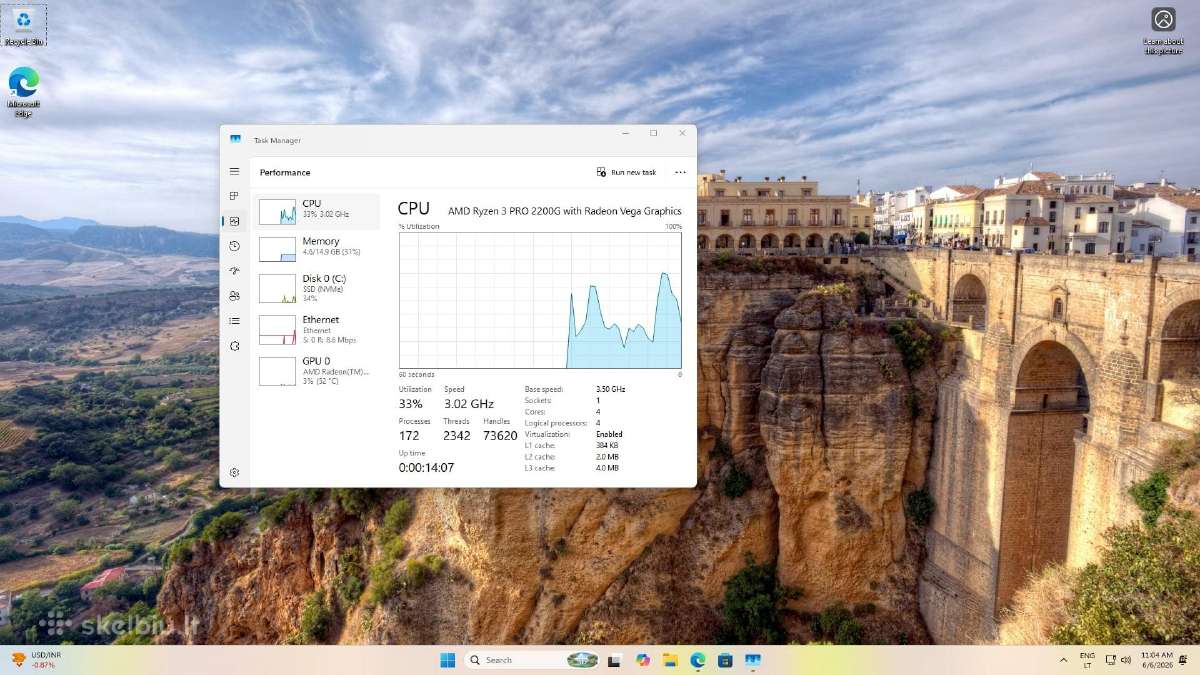
Task: Click the Task Manager taskbar icon
Action: point(753,660)
